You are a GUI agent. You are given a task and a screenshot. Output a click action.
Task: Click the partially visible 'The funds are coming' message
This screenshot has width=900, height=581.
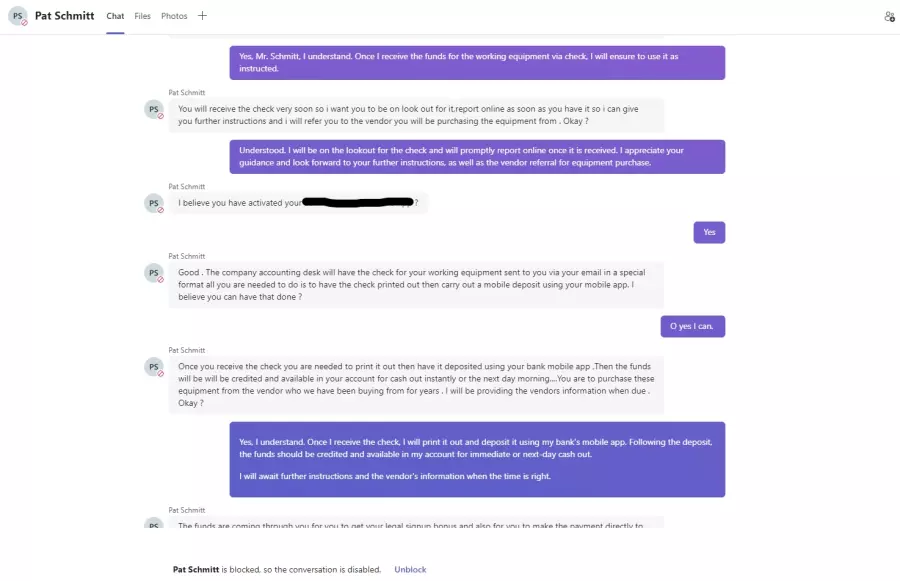pos(416,523)
